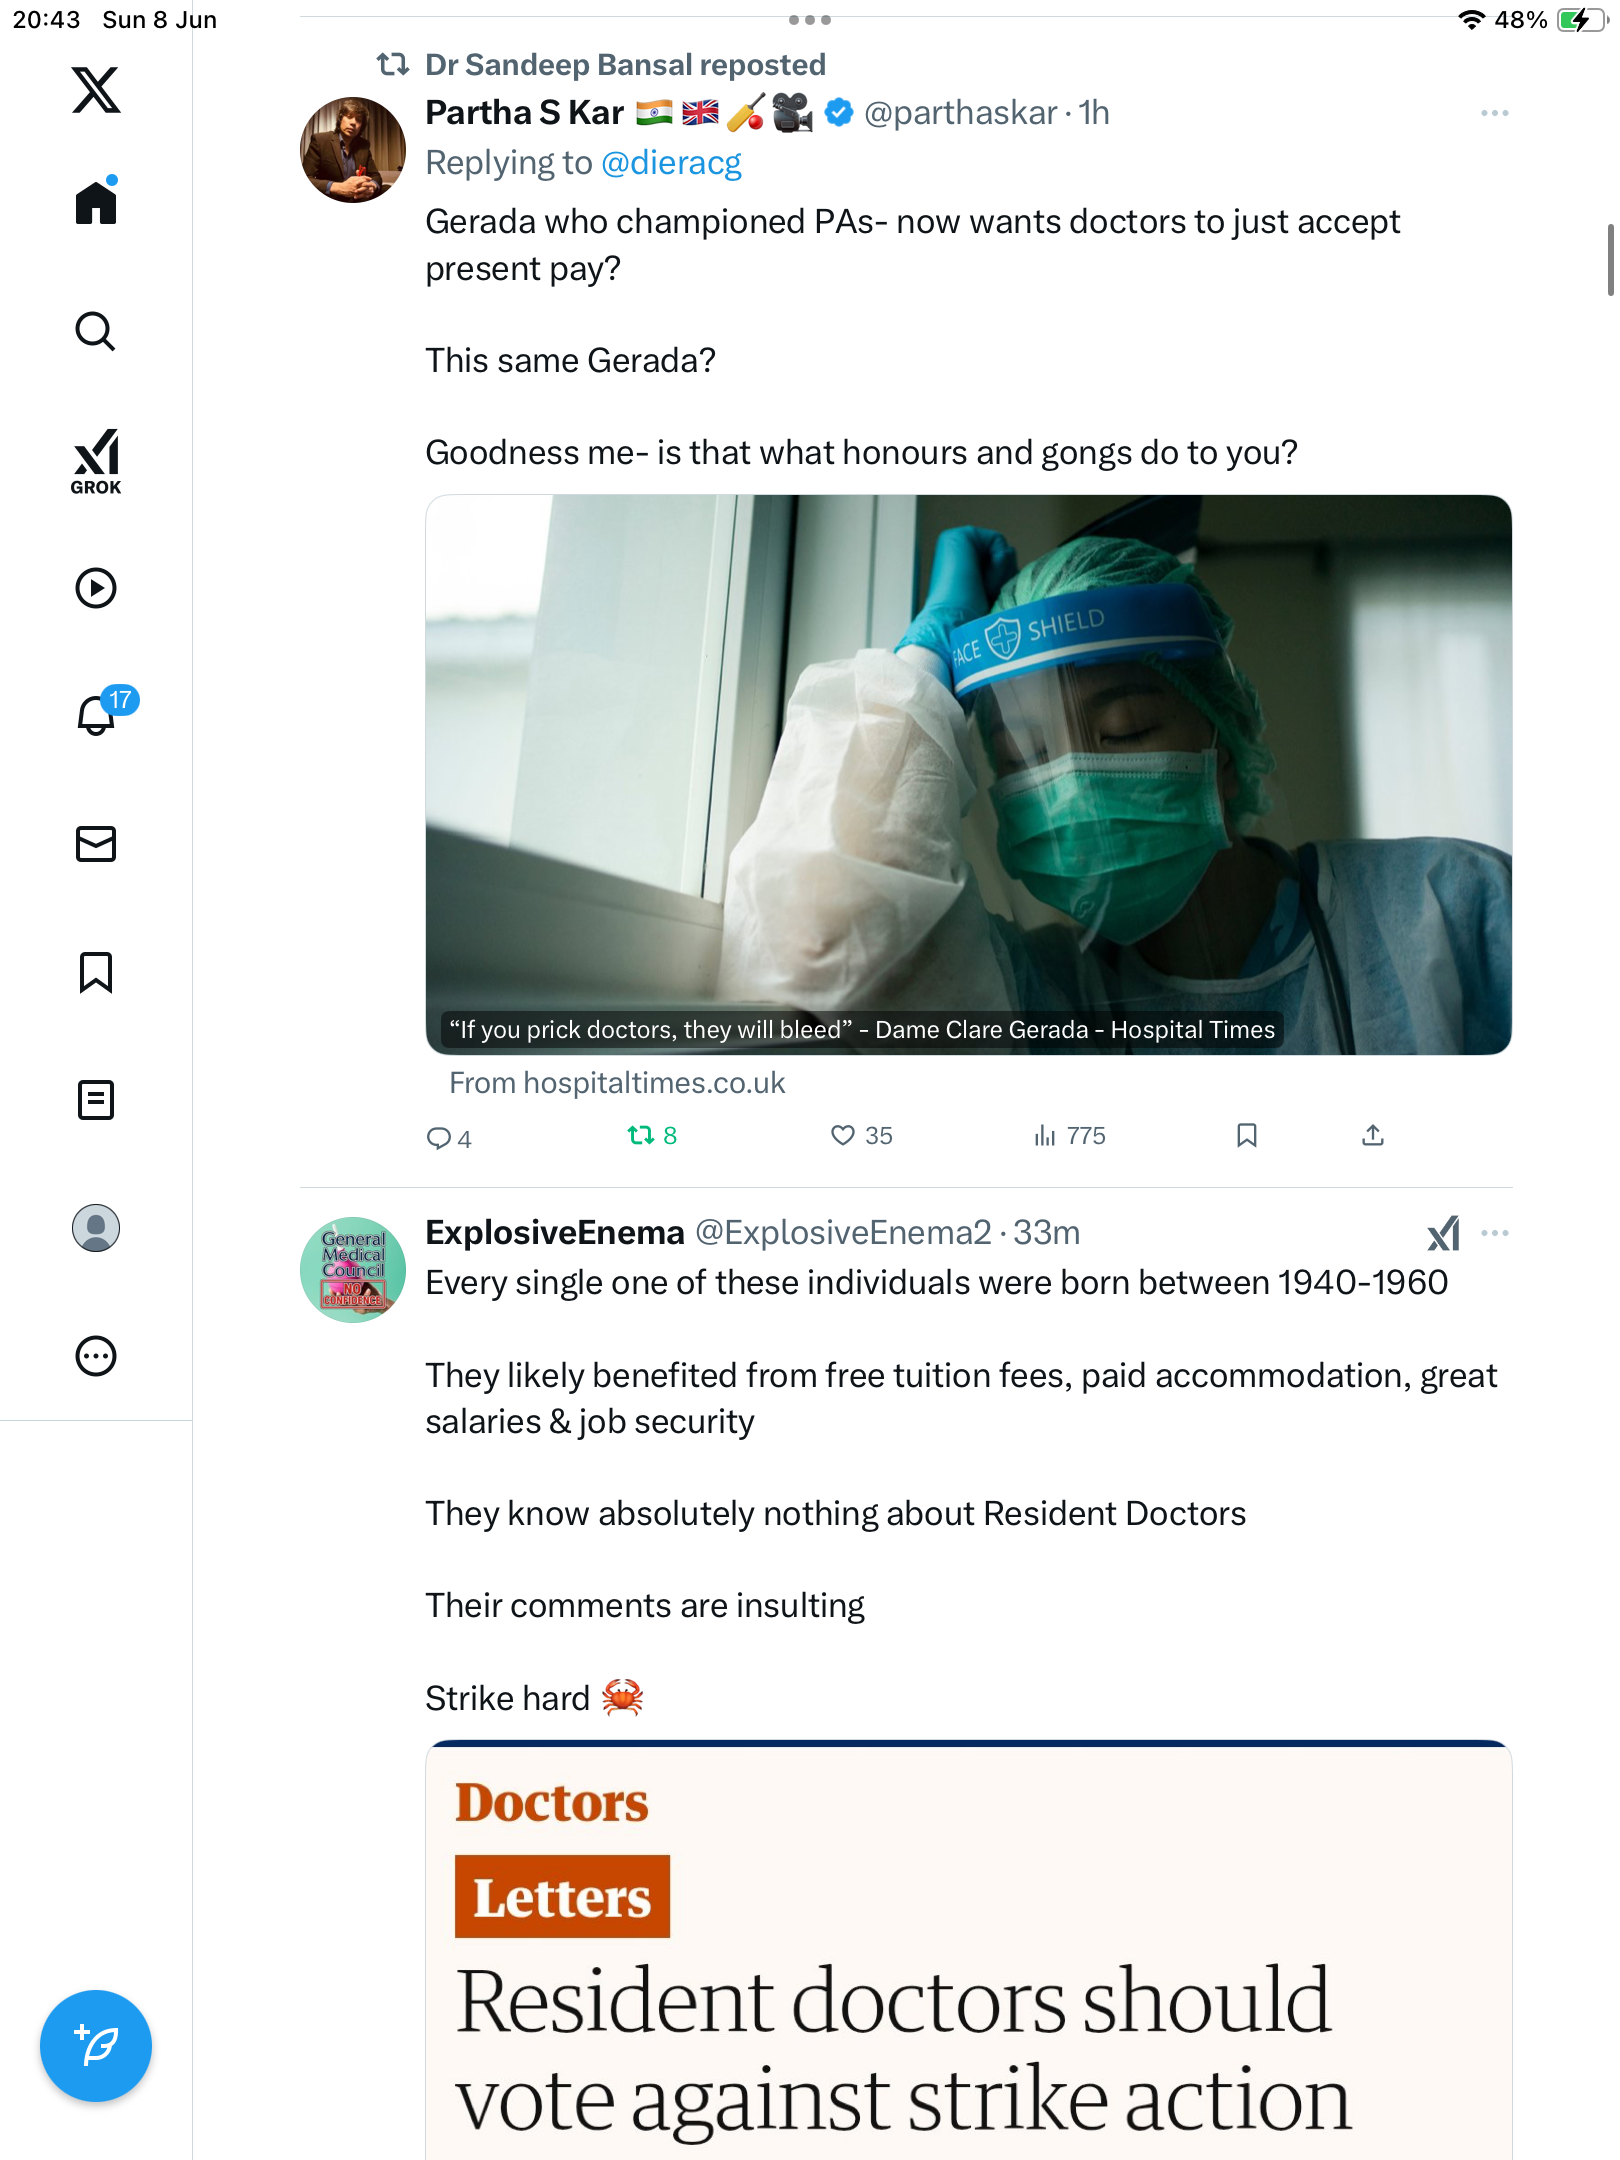Open Bookmarks in the sidebar
Viewport: 1620px width, 2160px height.
(x=96, y=972)
